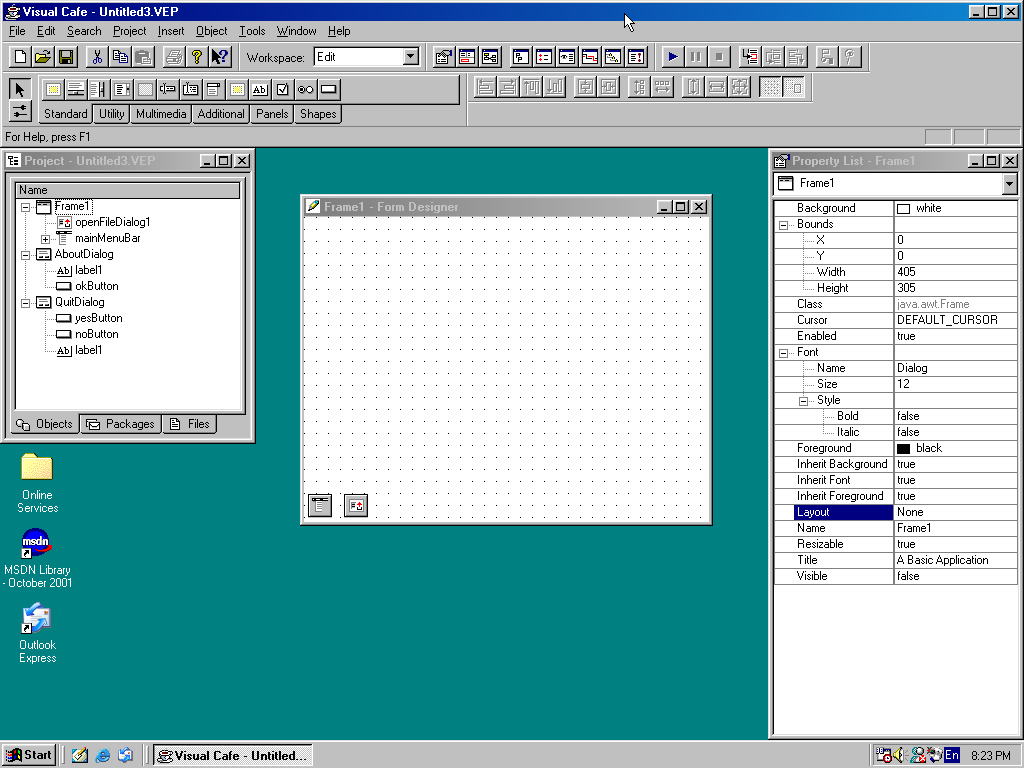Click the New Project toolbar icon
1024x768 pixels.
pyautogui.click(x=20, y=57)
